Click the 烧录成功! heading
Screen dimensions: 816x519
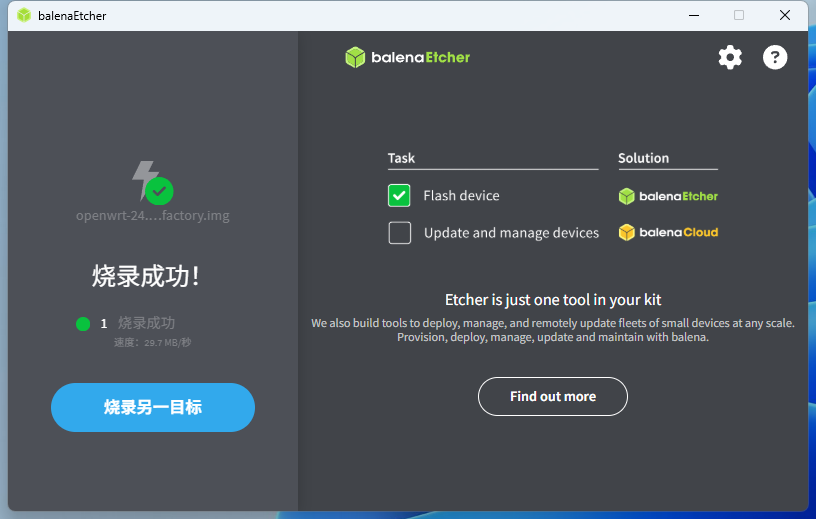[x=146, y=276]
